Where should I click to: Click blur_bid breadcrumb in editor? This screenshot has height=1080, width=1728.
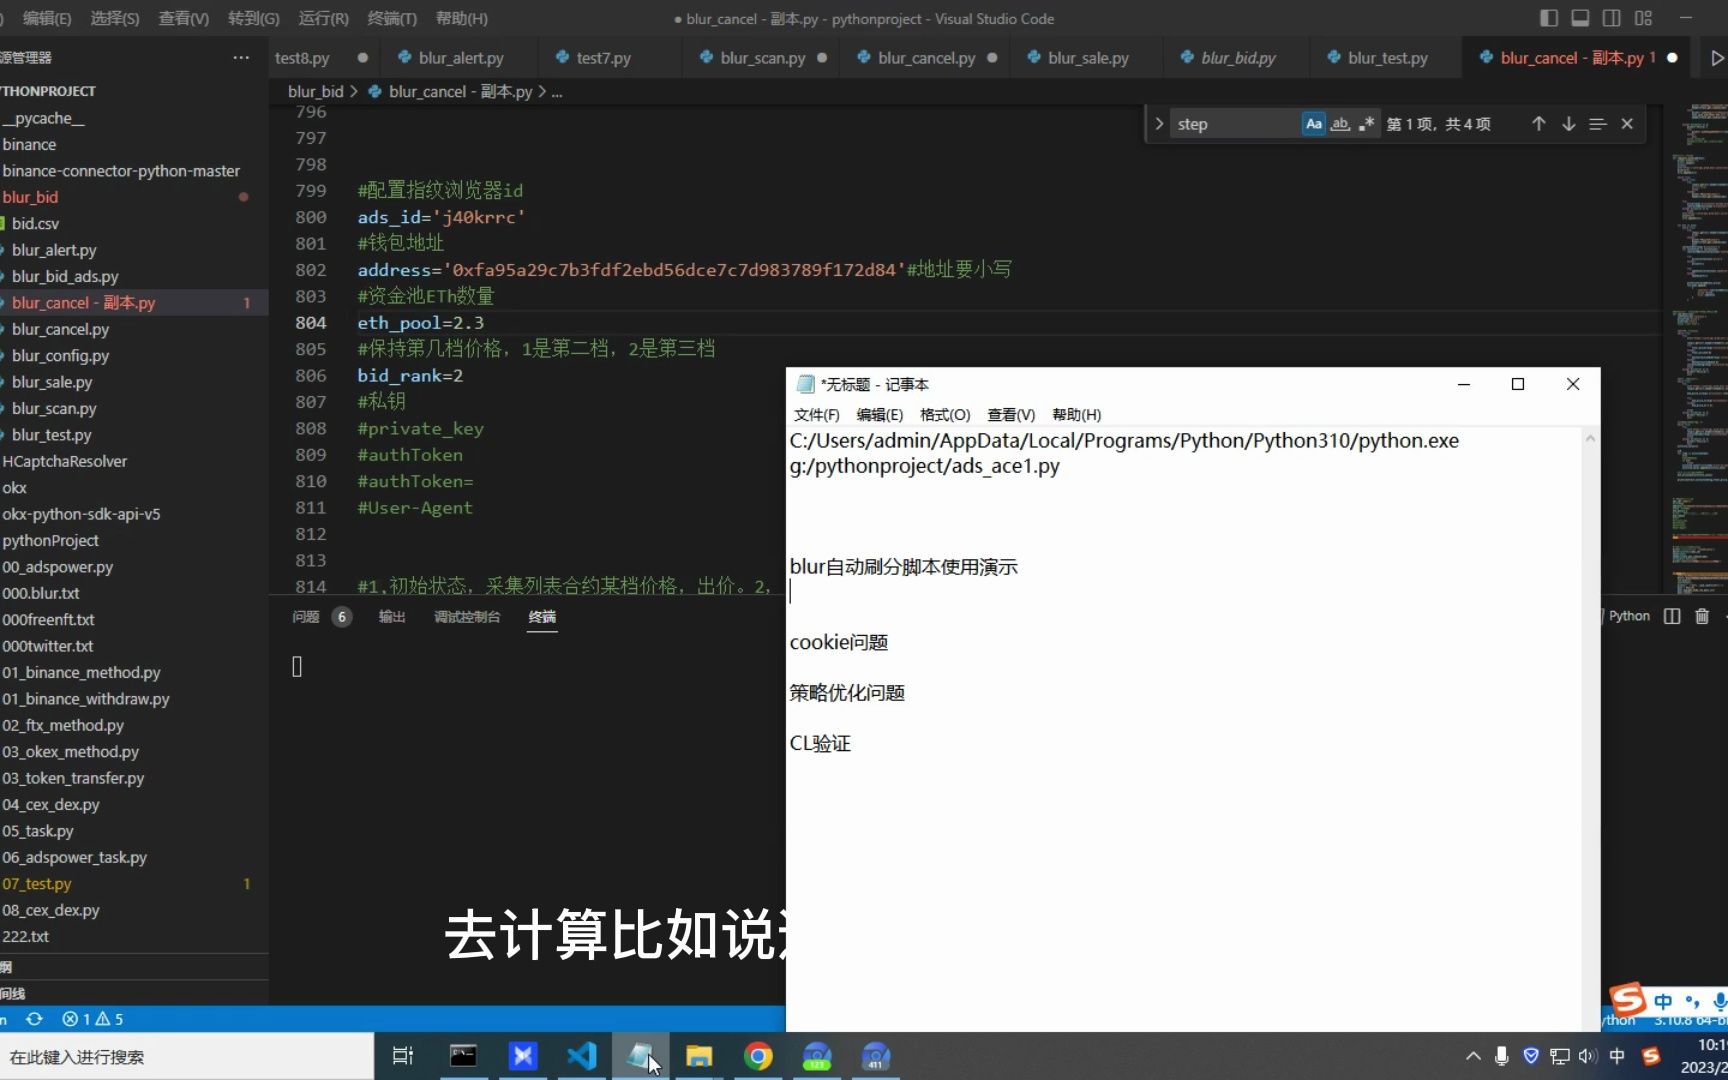tap(315, 91)
